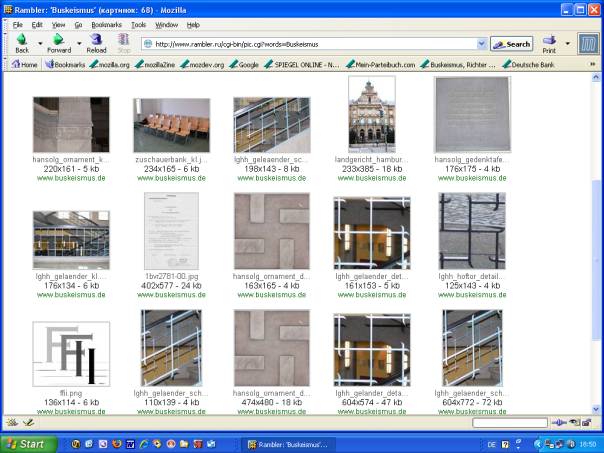
Task: Click the www.buskeismus.de link under zuschauerbank_kl
Action: coord(171,178)
